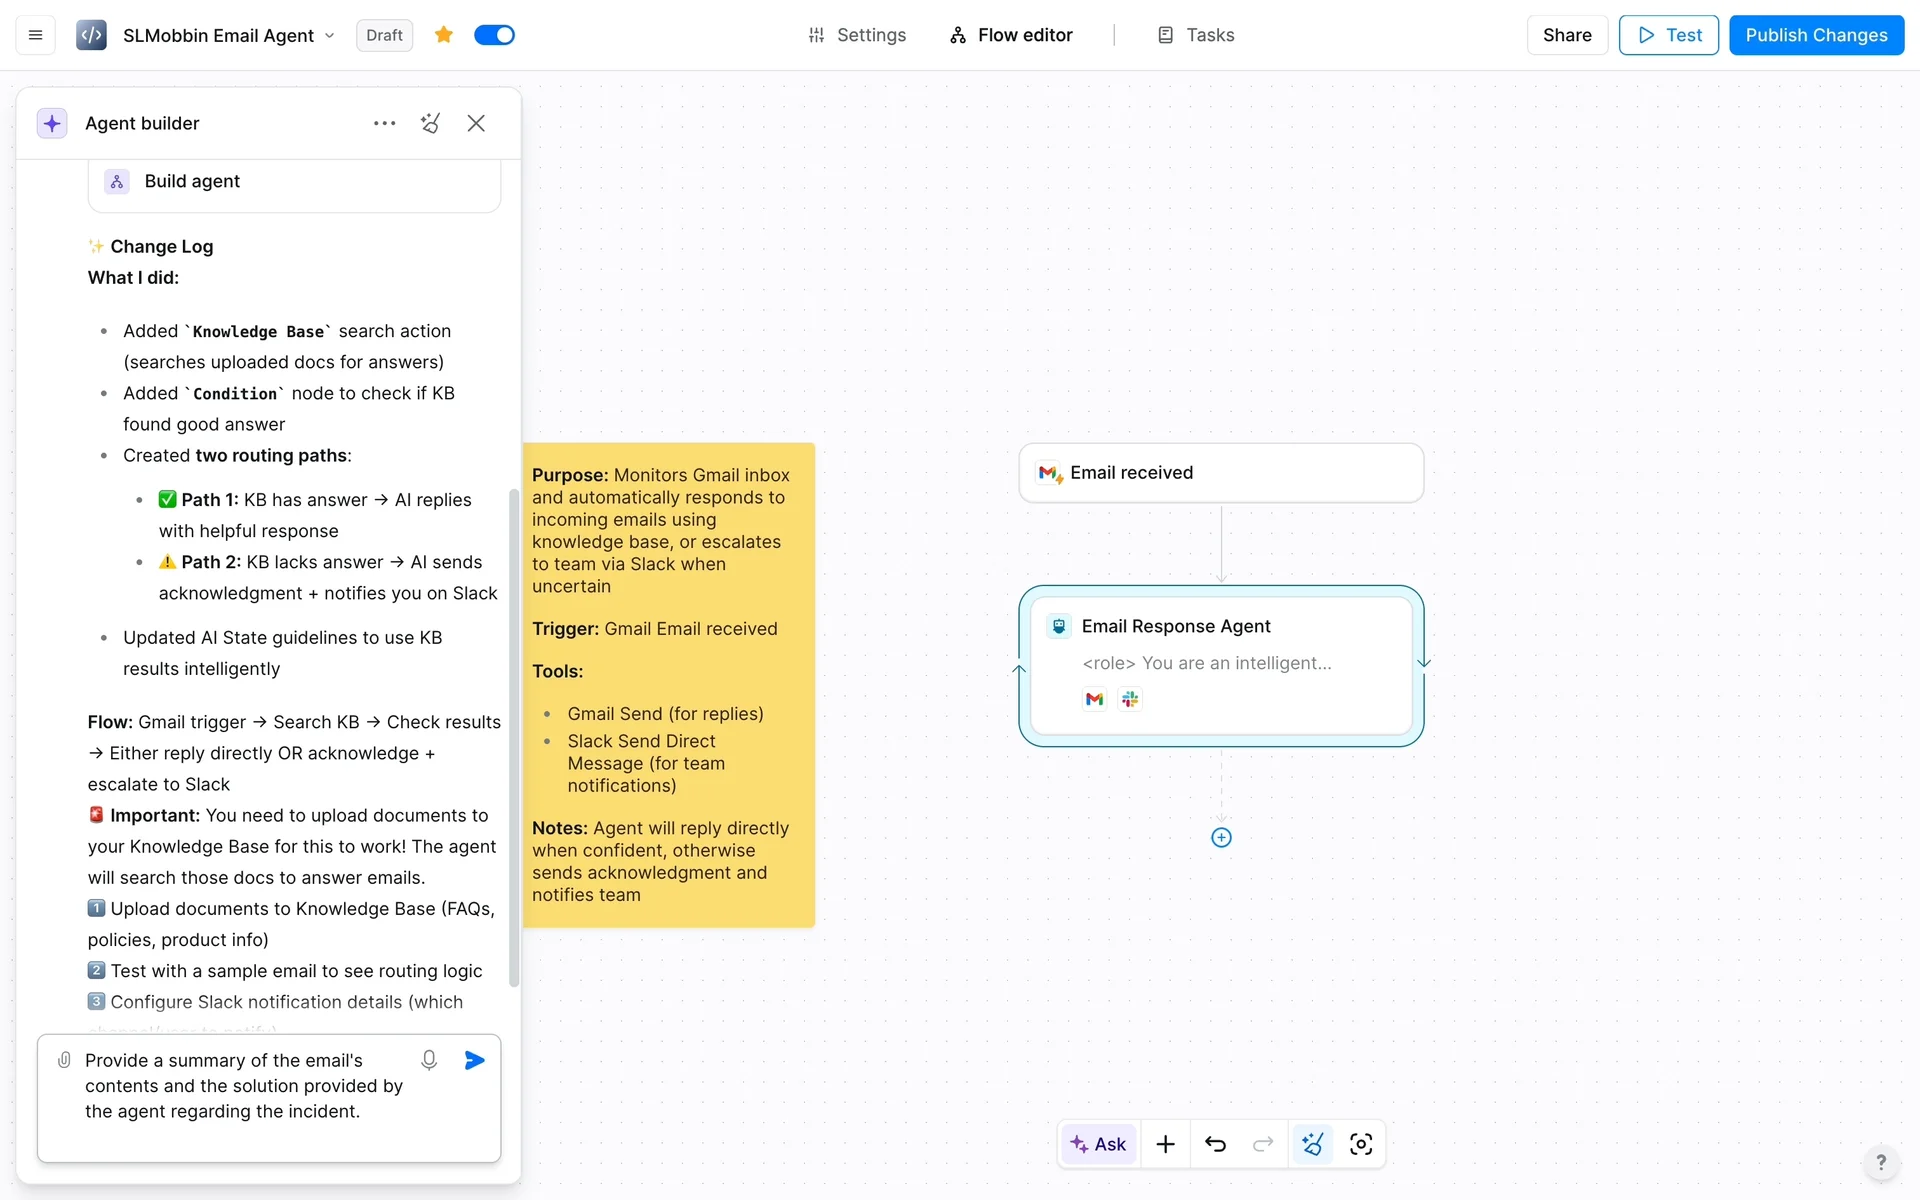Image resolution: width=1920 pixels, height=1200 pixels.
Task: Click the hamburger menu icon
Action: click(35, 35)
